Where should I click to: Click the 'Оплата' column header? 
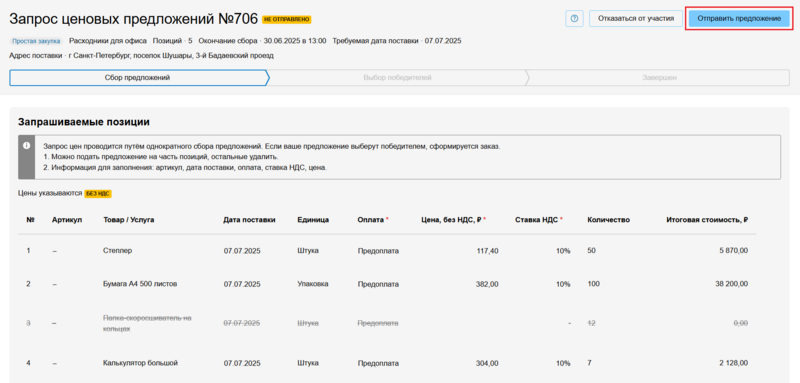coord(370,220)
